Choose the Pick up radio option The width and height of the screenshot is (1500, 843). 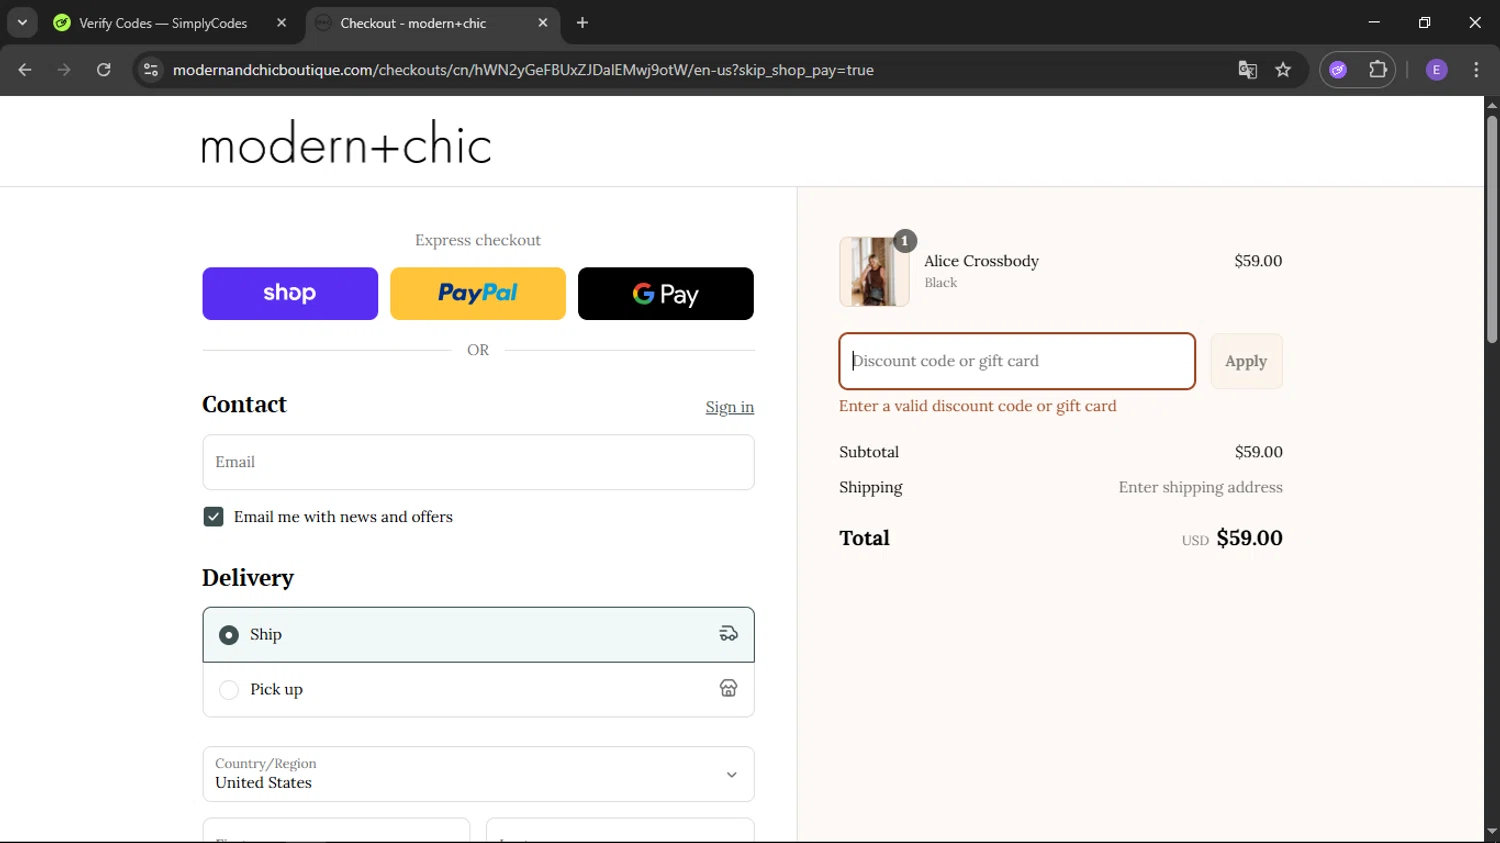[229, 690]
